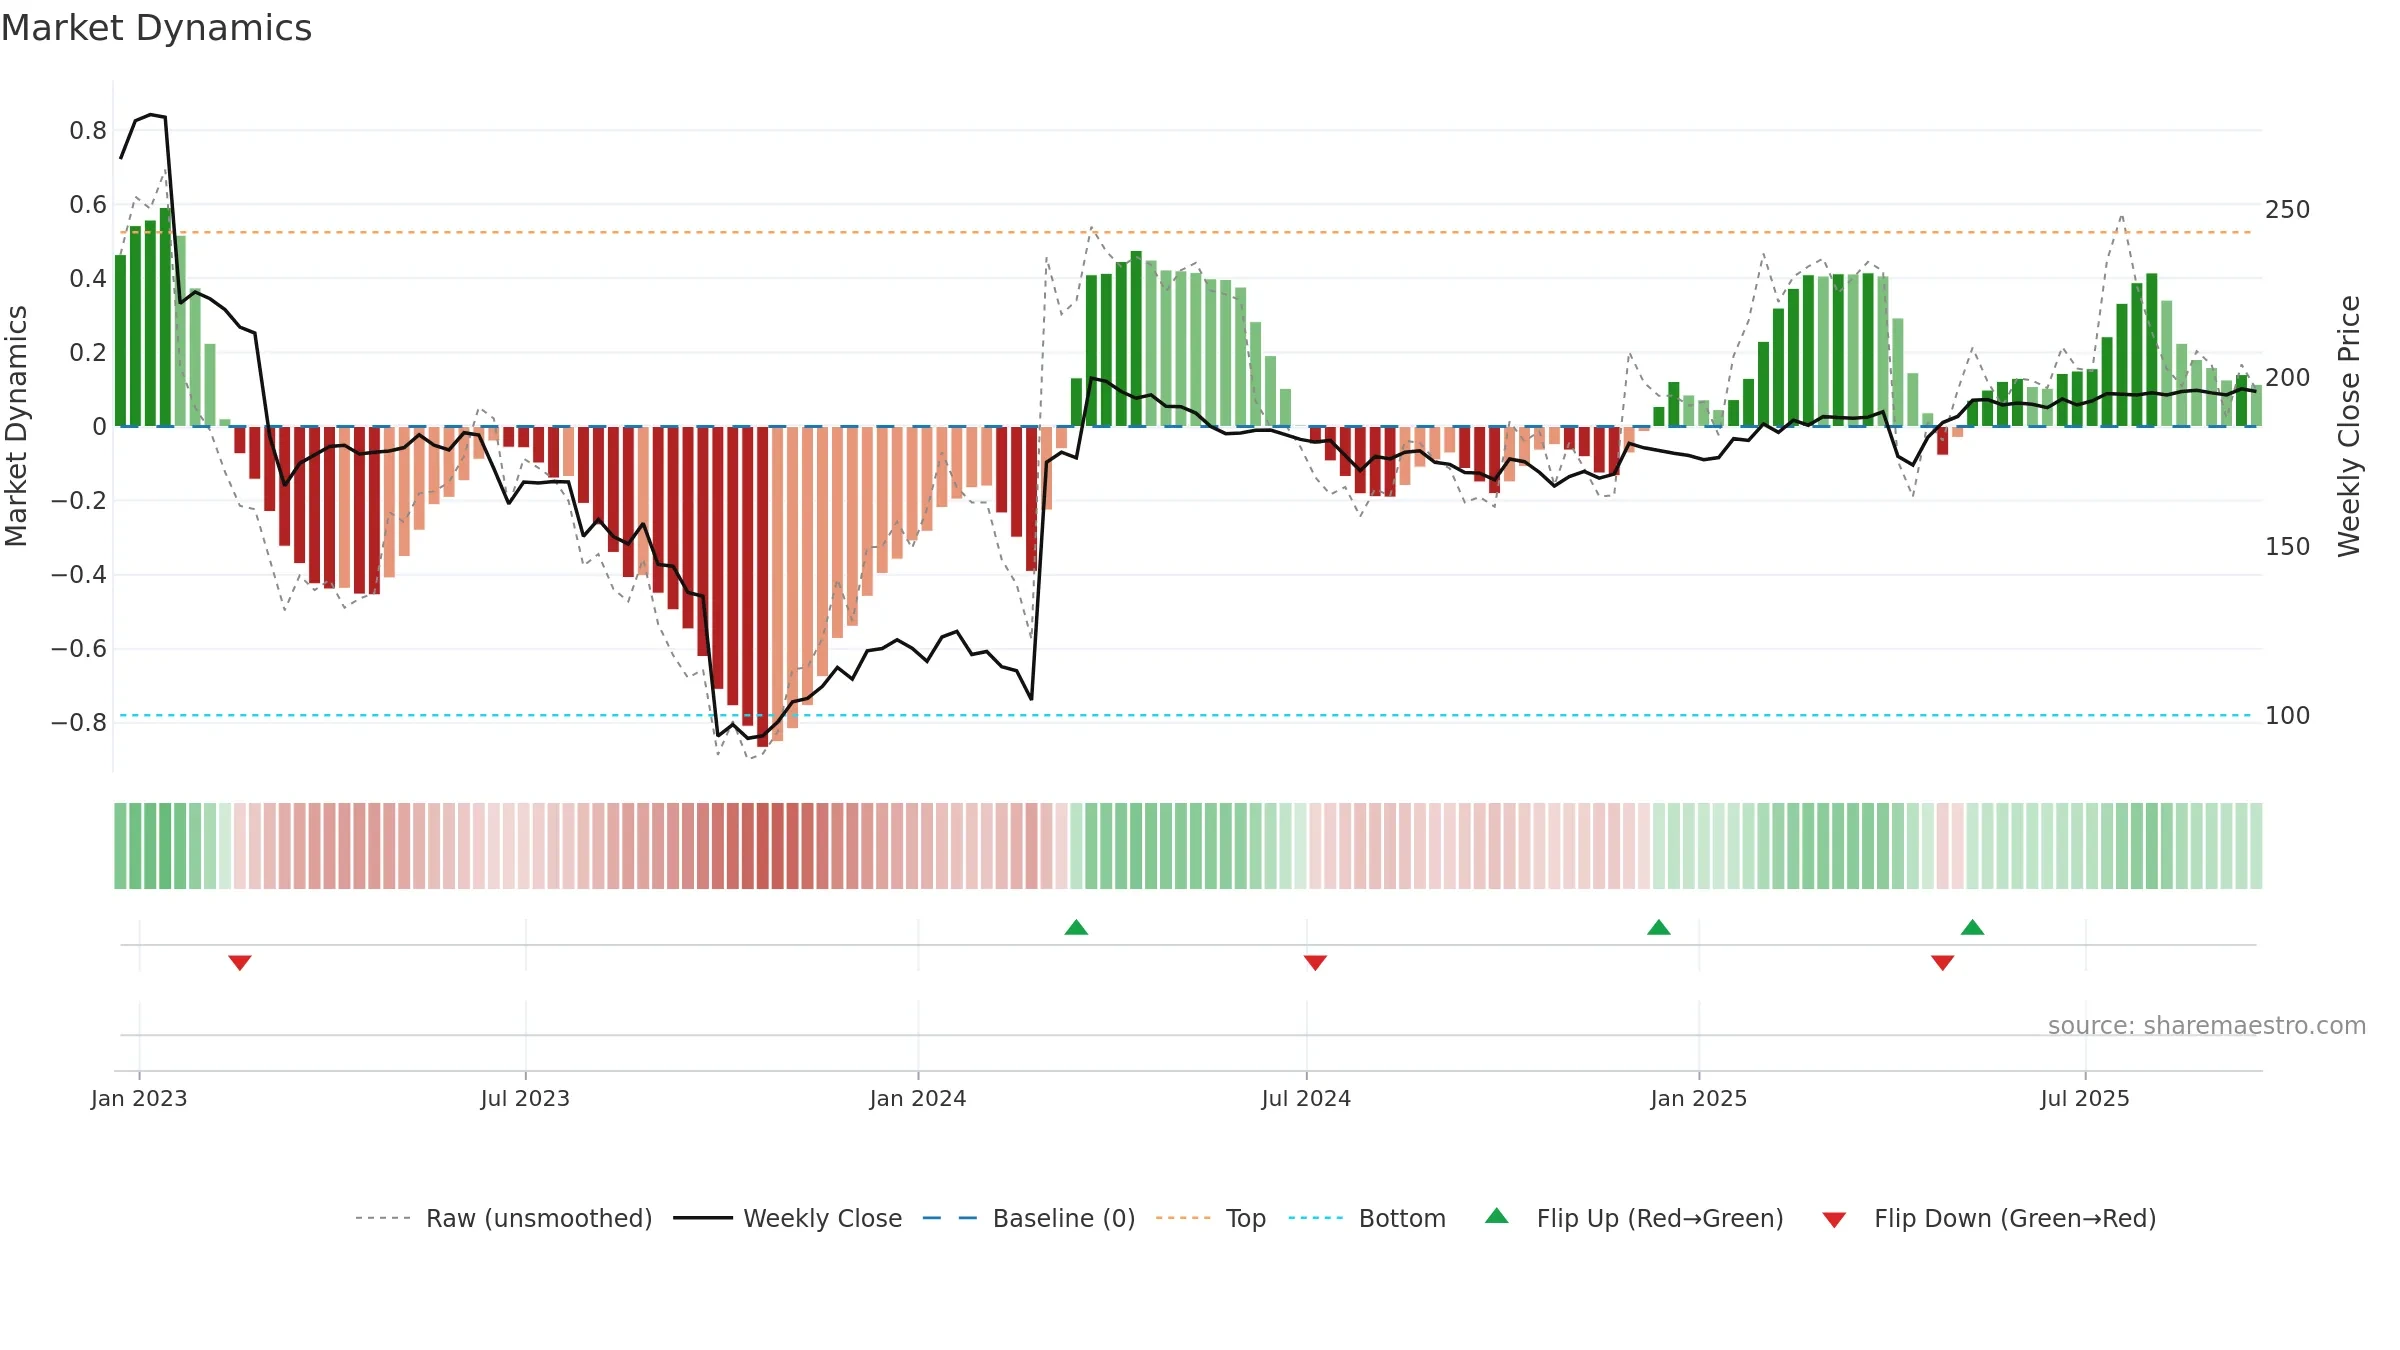Toggle Flip Down (Green→Red) legend entry

pos(1989,1218)
